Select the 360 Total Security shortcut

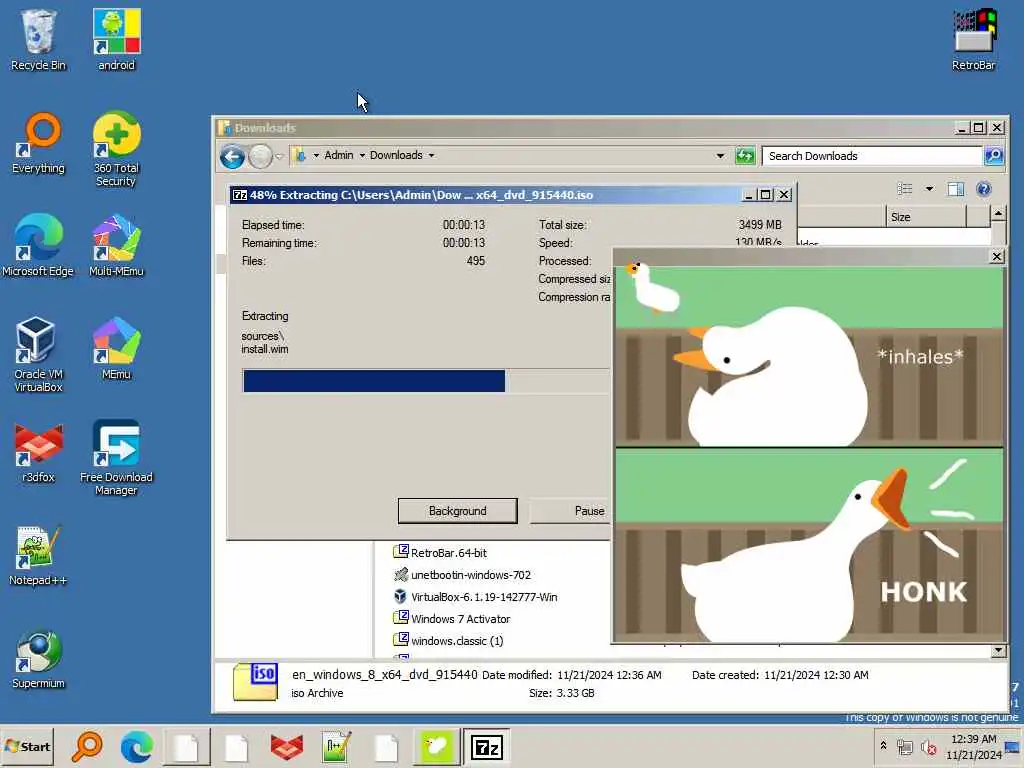[x=116, y=150]
